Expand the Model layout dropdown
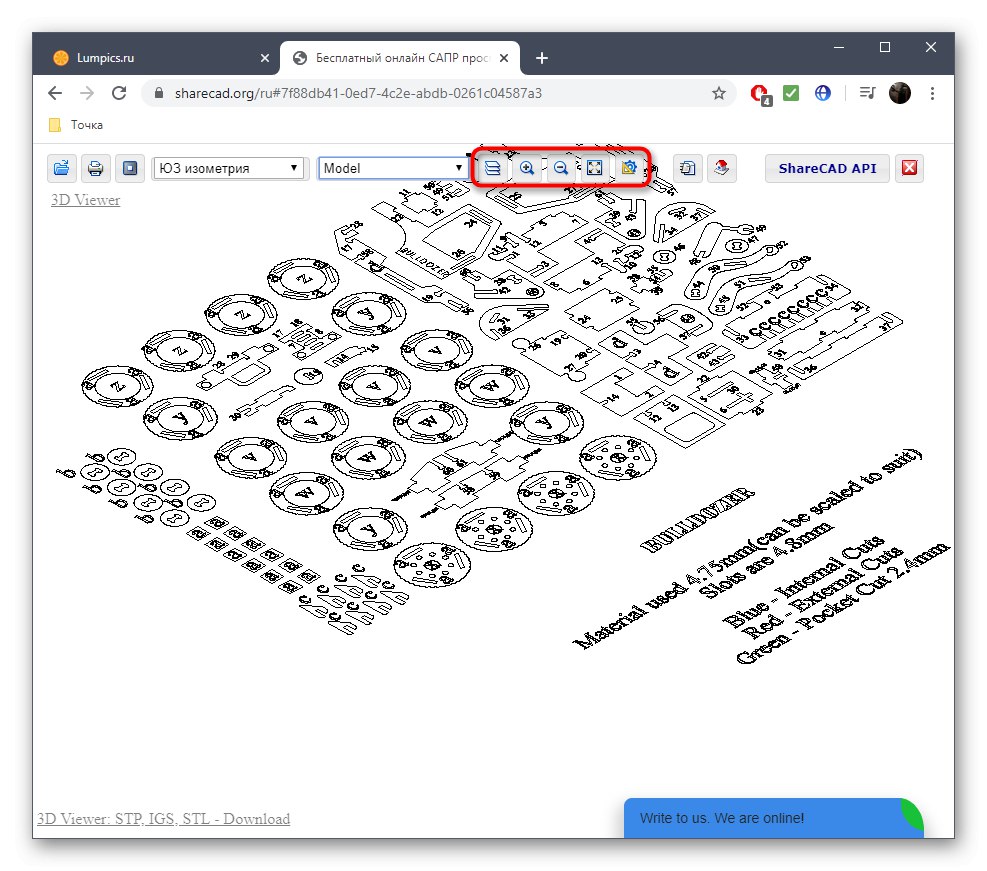This screenshot has height=871, width=987. tap(391, 167)
